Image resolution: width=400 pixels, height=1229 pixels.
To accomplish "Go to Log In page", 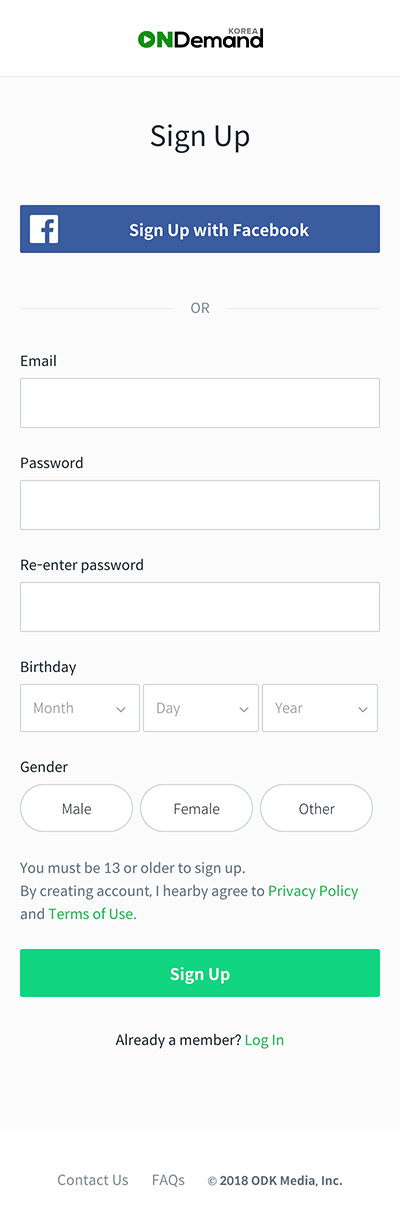I will pos(264,1040).
